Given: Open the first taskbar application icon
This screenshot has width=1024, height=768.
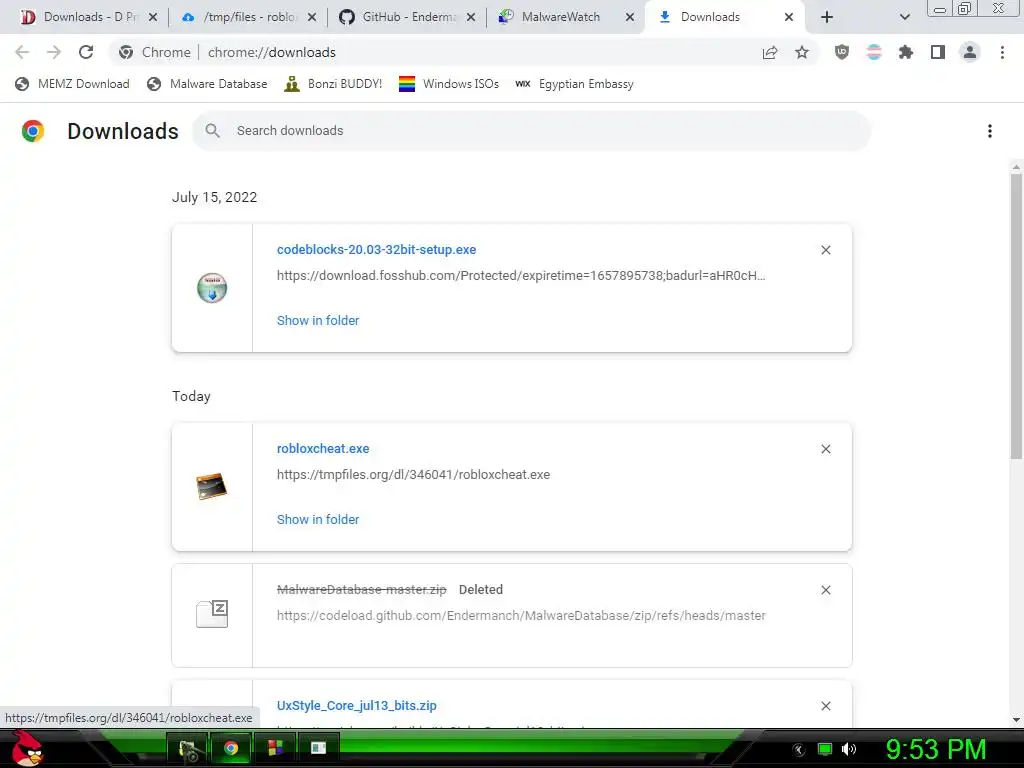Looking at the screenshot, I should 187,748.
